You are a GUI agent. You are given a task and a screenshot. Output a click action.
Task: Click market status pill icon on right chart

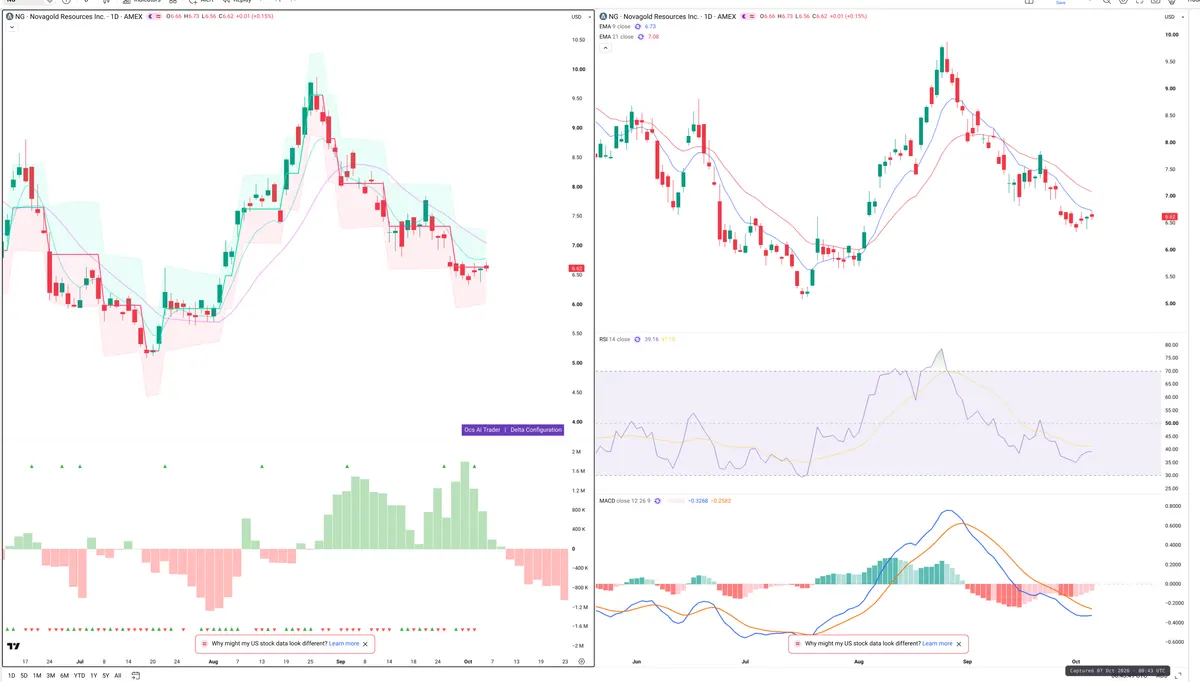click(748, 17)
